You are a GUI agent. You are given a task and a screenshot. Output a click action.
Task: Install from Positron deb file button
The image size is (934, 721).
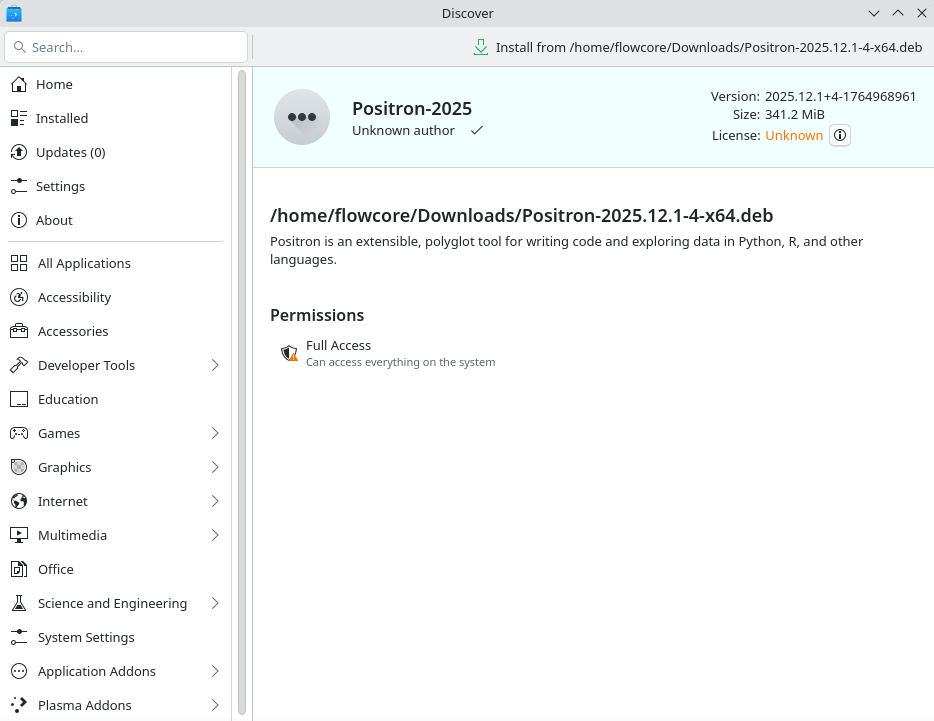click(697, 47)
